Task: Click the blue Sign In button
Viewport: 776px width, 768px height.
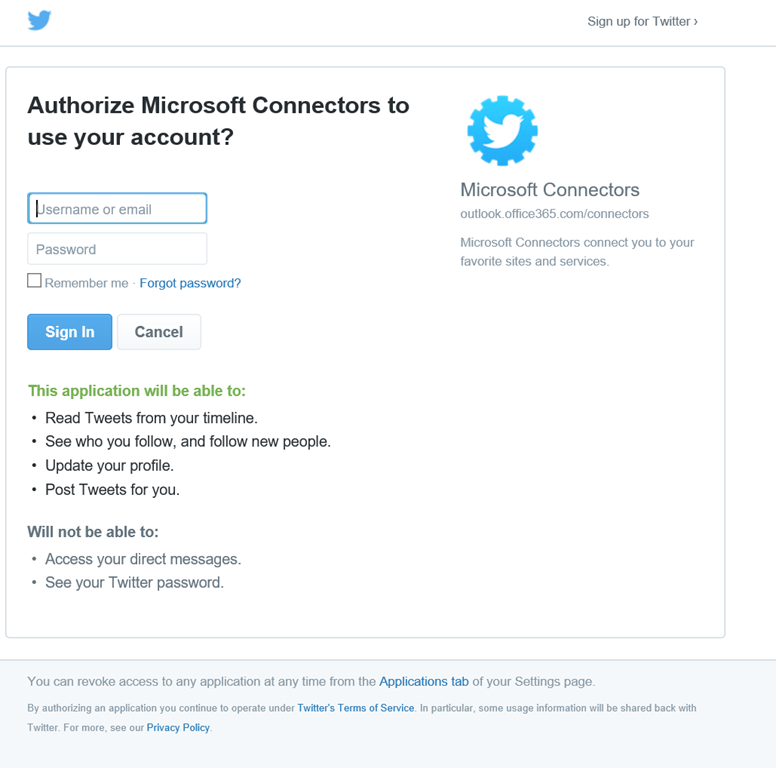Action: tap(70, 332)
